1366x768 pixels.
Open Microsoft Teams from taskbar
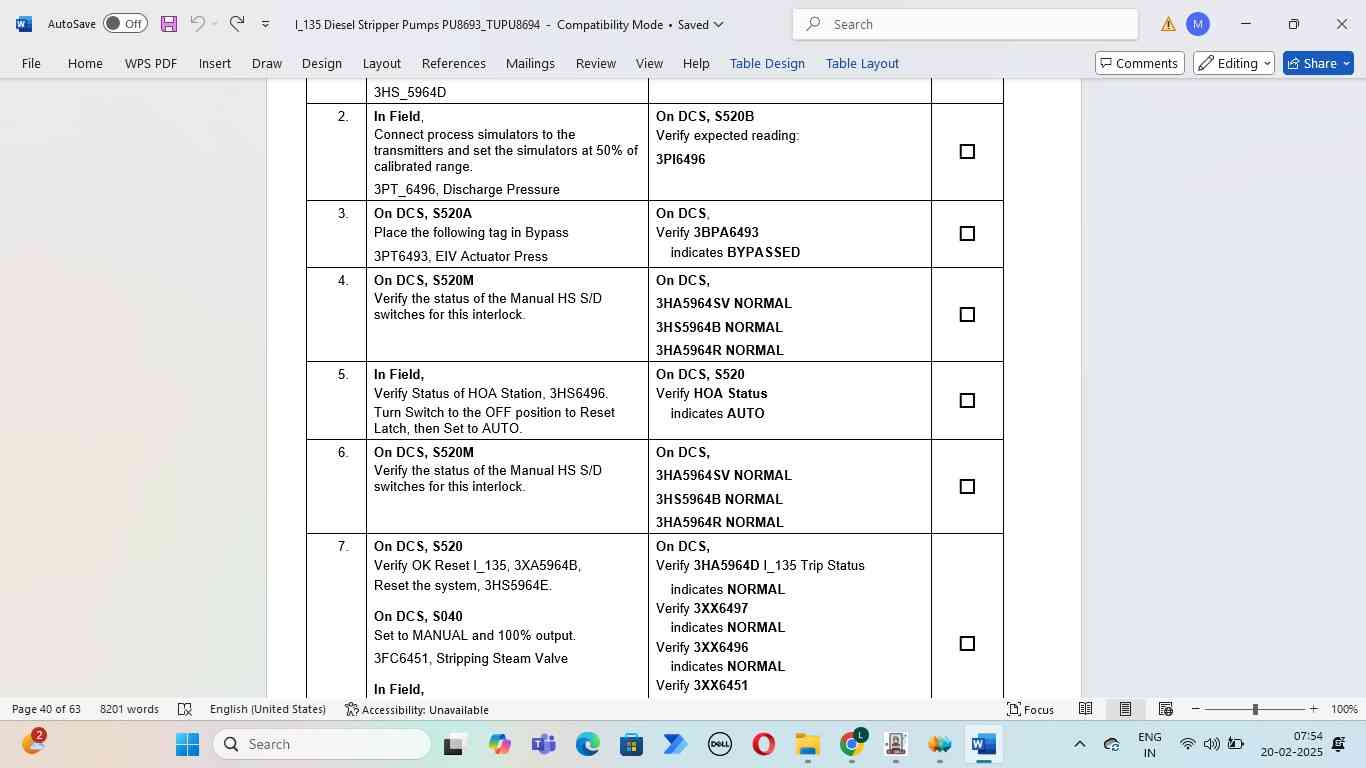point(543,744)
